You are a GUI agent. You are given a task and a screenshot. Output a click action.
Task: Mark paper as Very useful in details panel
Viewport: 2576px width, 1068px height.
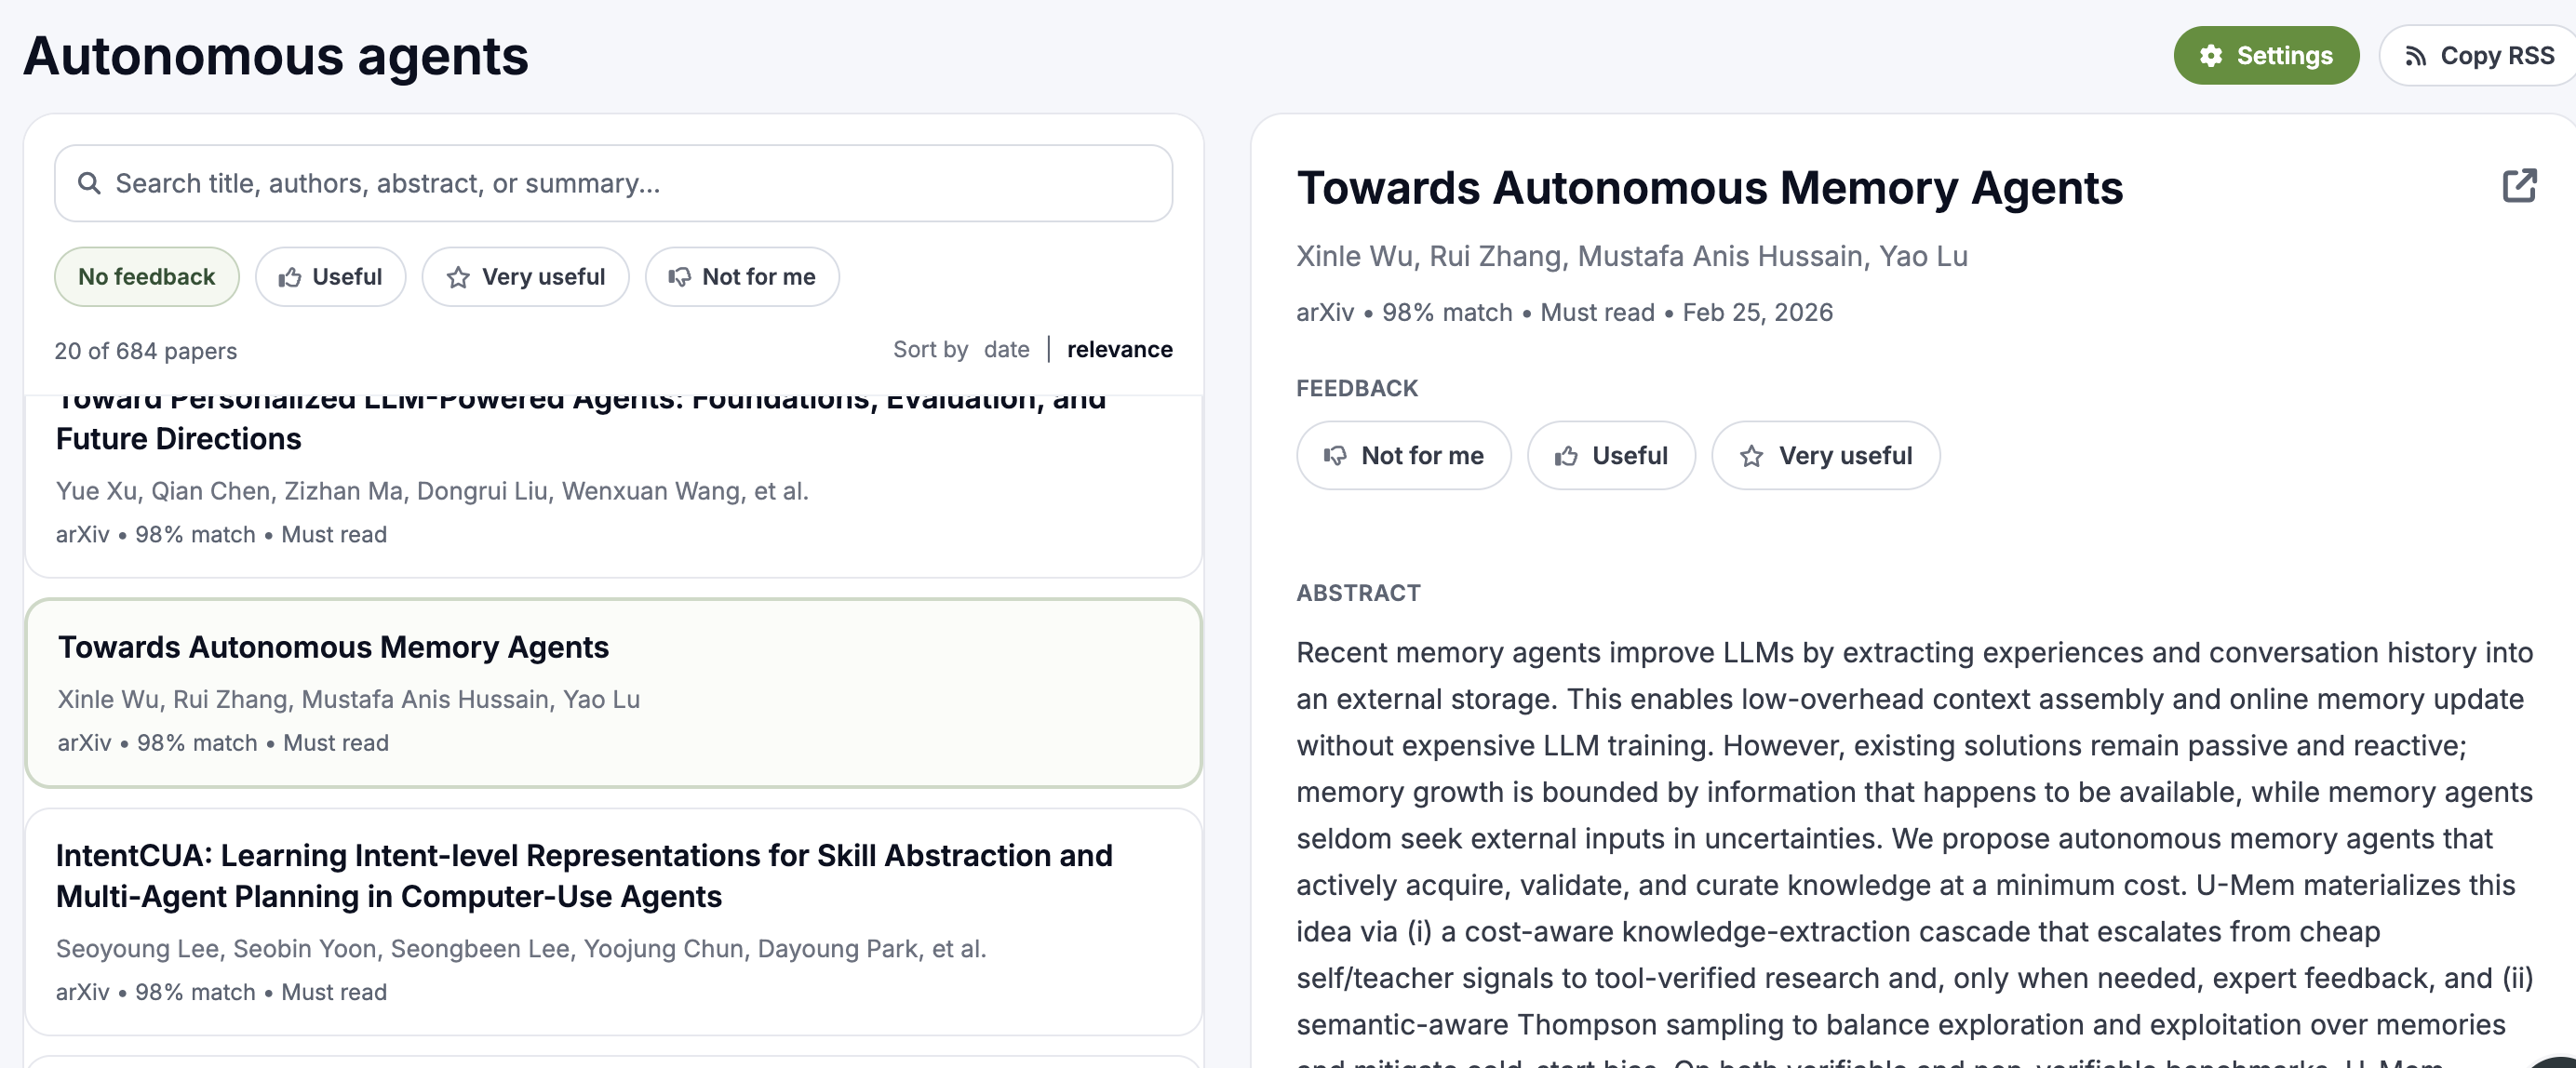(1825, 456)
